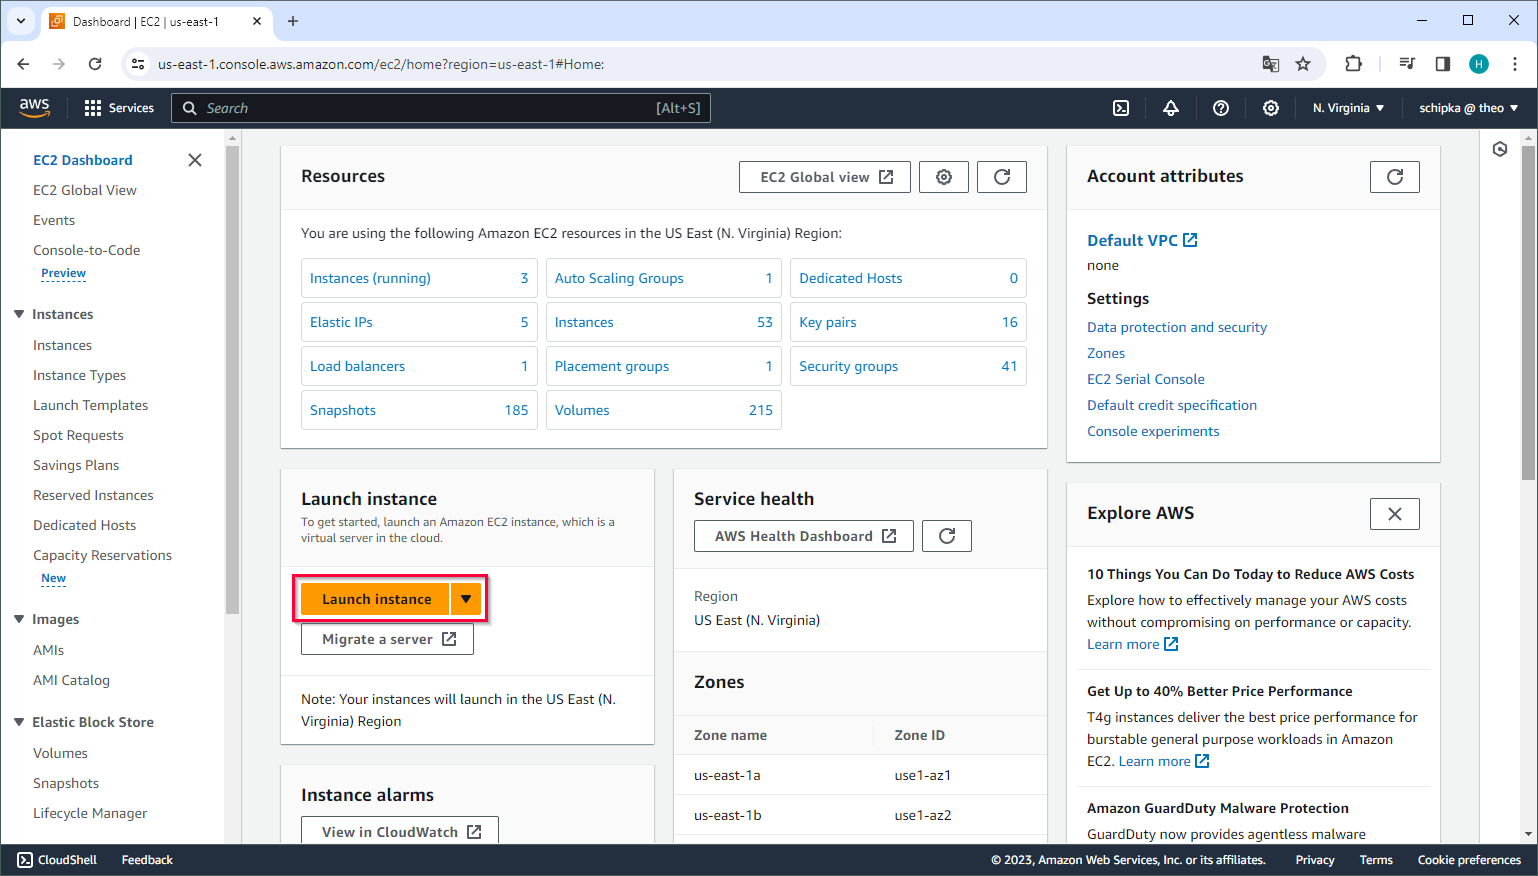Open Volumes resource card link
1538x876 pixels.
pos(582,410)
